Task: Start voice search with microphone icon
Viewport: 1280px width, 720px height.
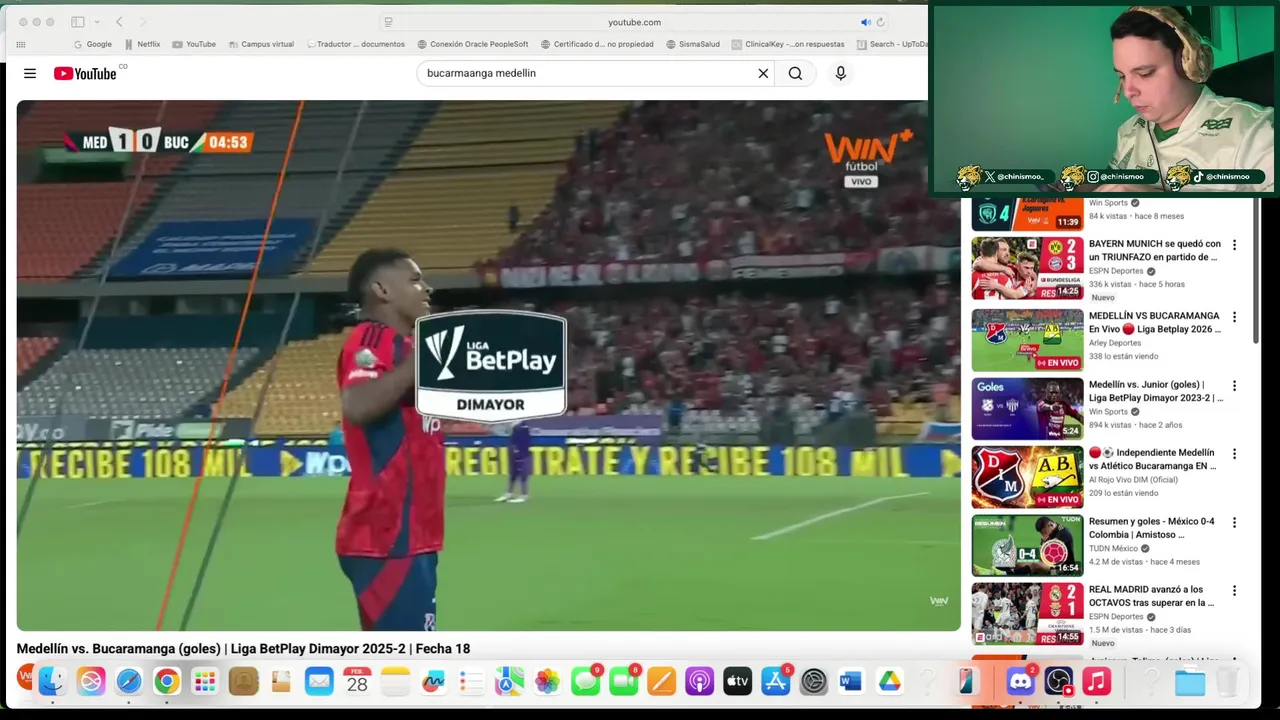Action: (x=840, y=73)
